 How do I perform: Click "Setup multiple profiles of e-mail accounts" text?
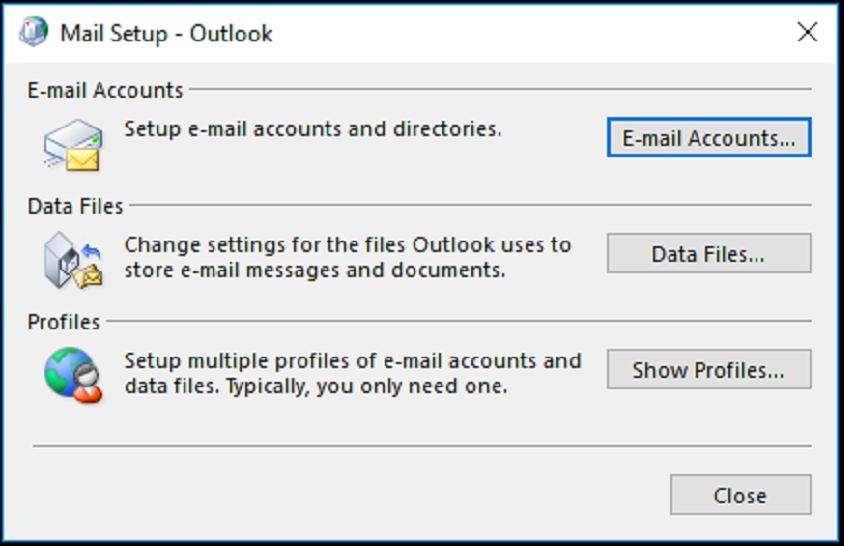[352, 360]
